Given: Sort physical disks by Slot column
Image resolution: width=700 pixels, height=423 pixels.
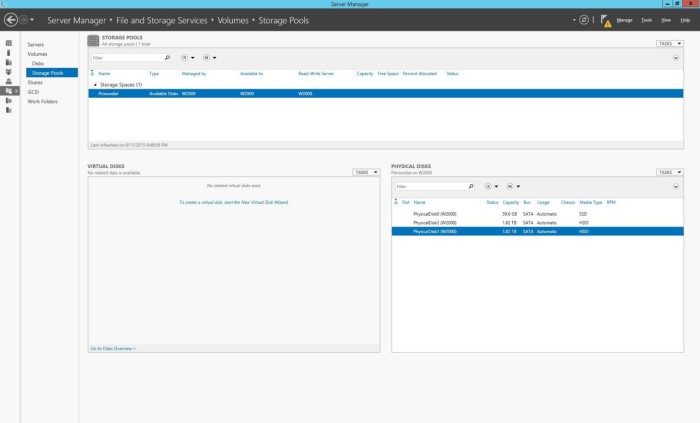Looking at the screenshot, I should 405,203.
